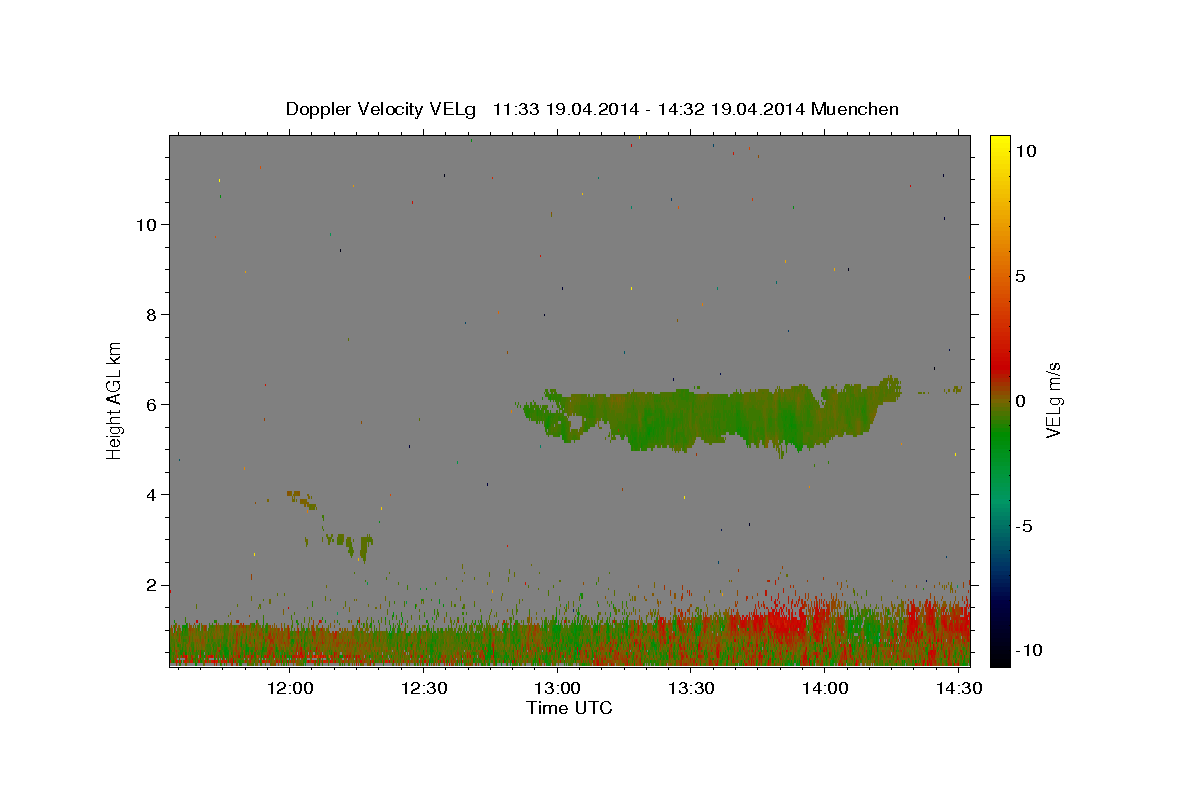Click the 13:00 time tick label

point(557,688)
